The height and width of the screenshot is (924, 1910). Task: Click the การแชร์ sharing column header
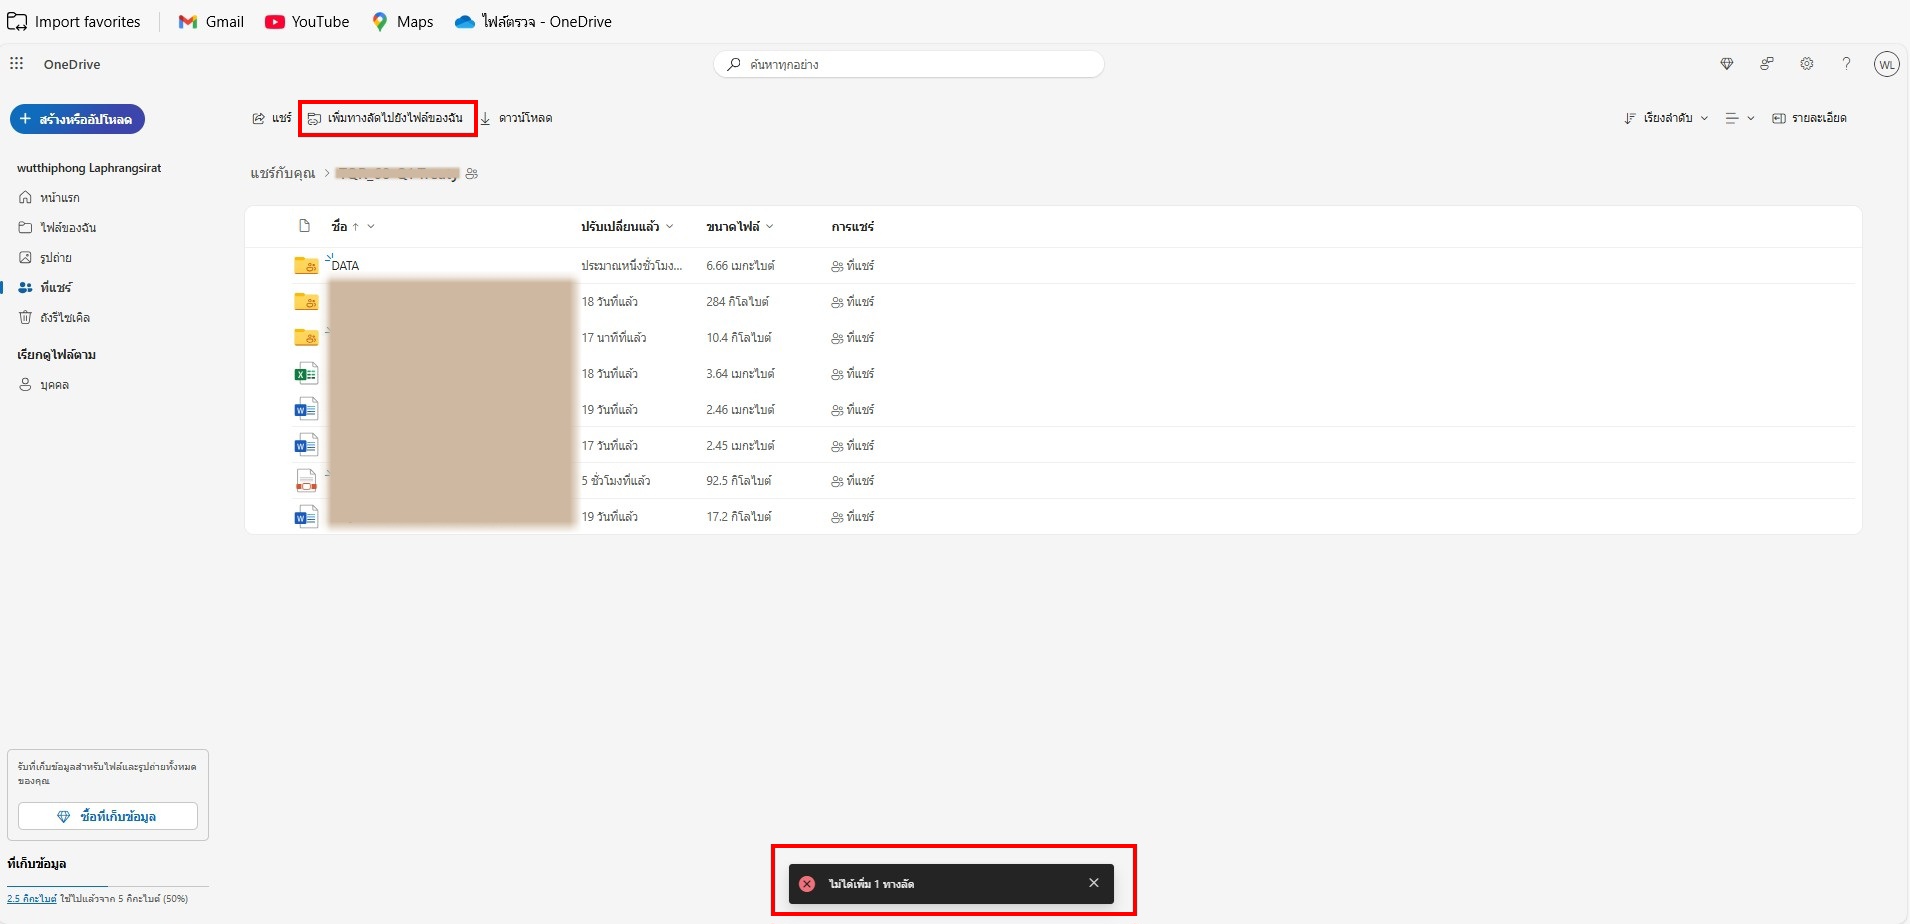(852, 227)
